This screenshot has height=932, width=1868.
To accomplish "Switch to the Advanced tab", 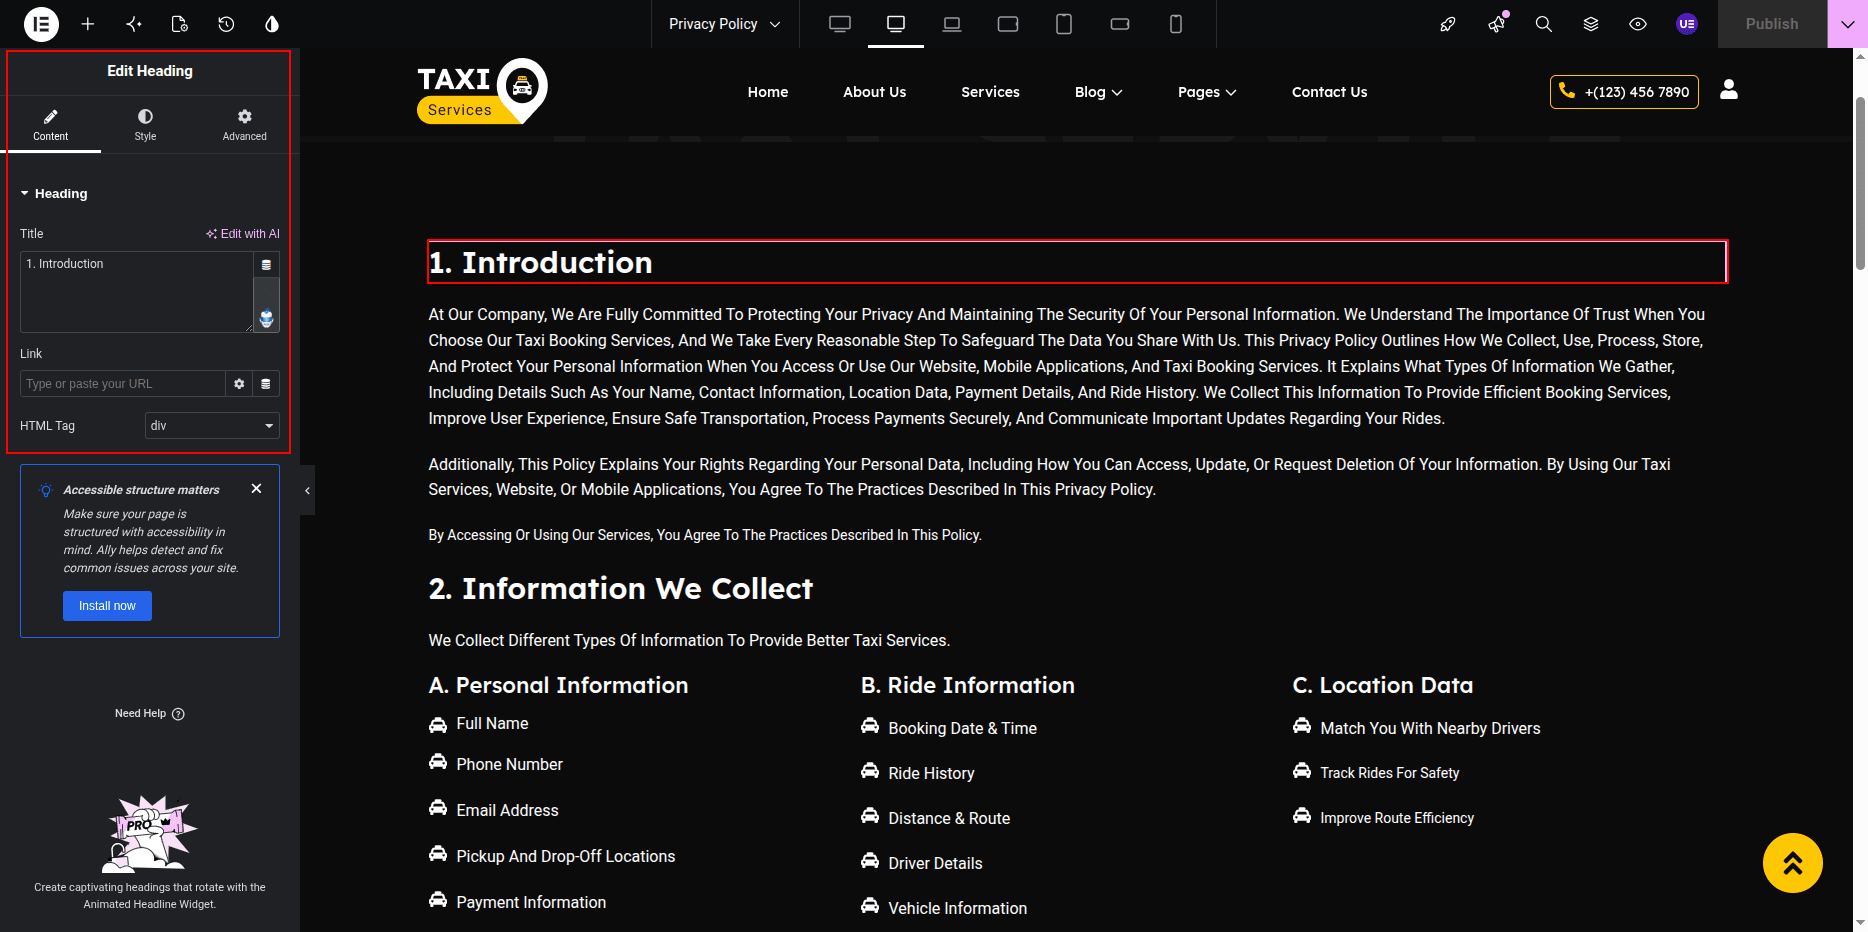I will click(x=245, y=125).
